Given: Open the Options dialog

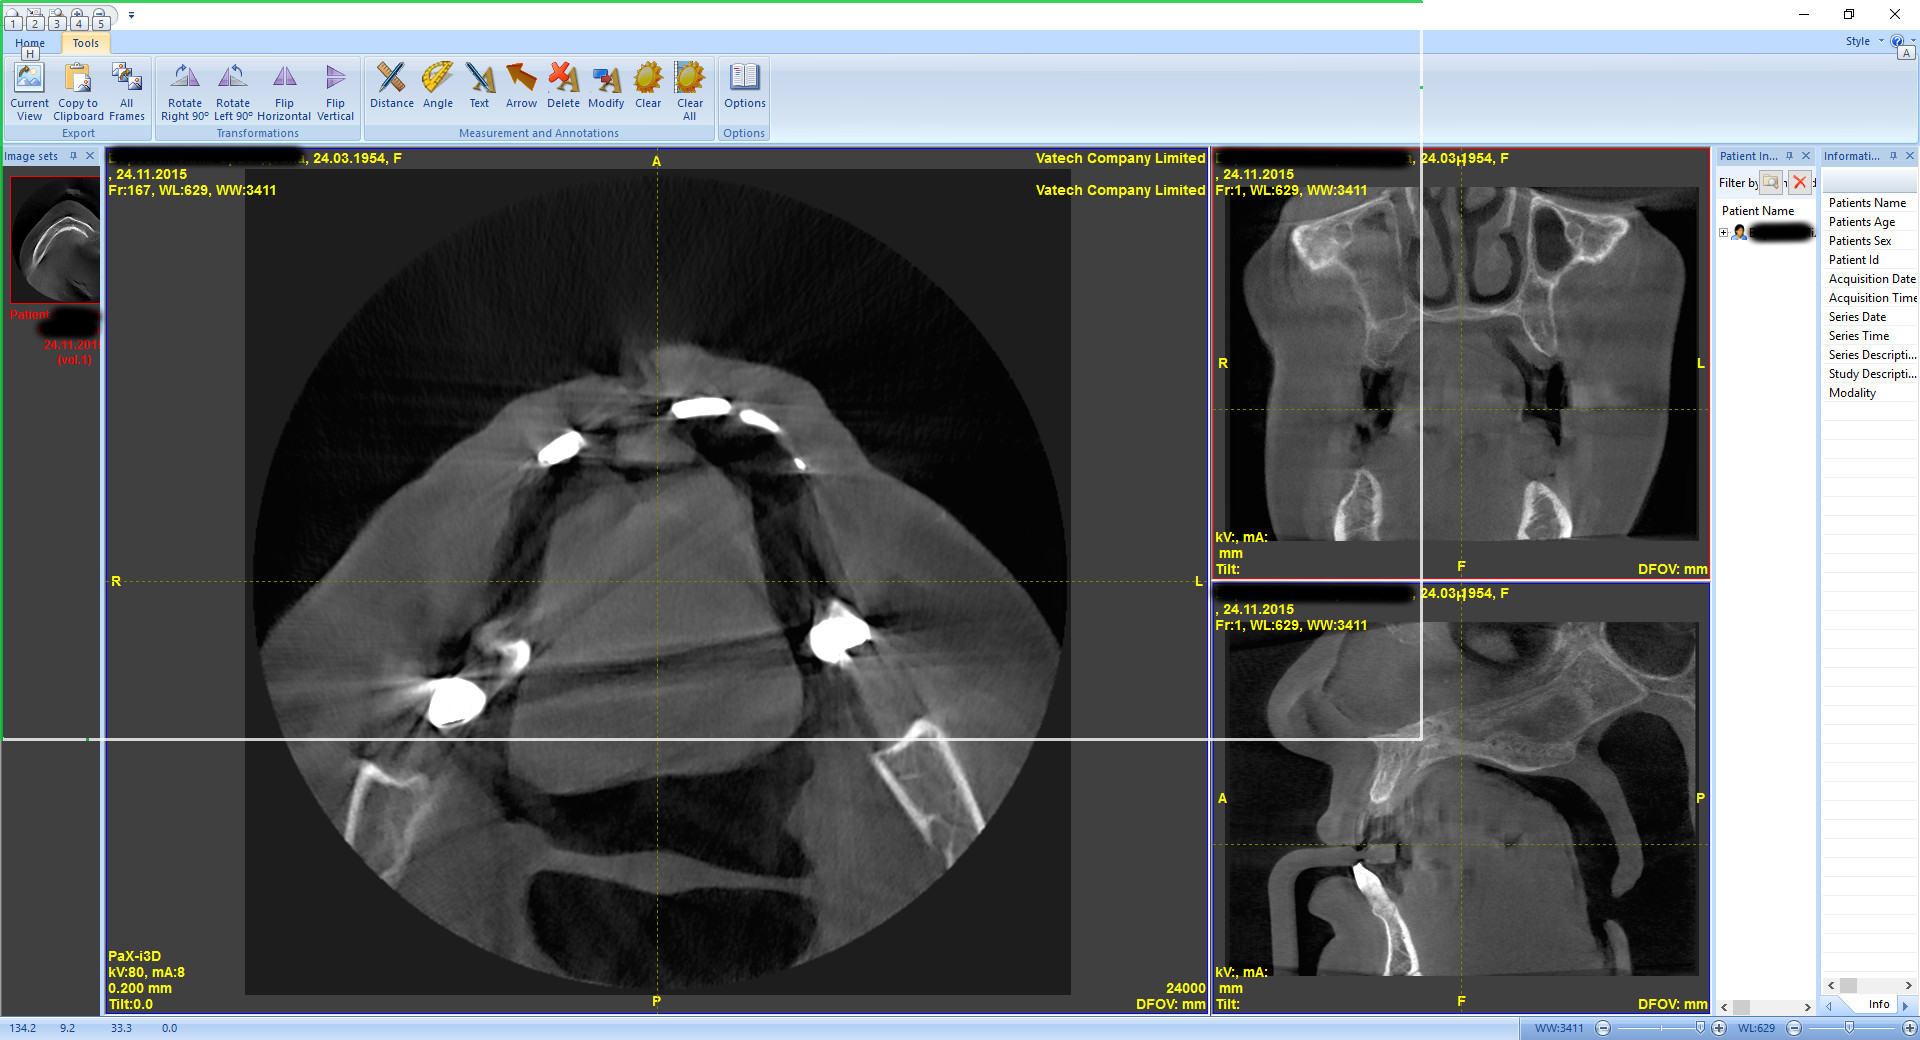Looking at the screenshot, I should coord(744,86).
